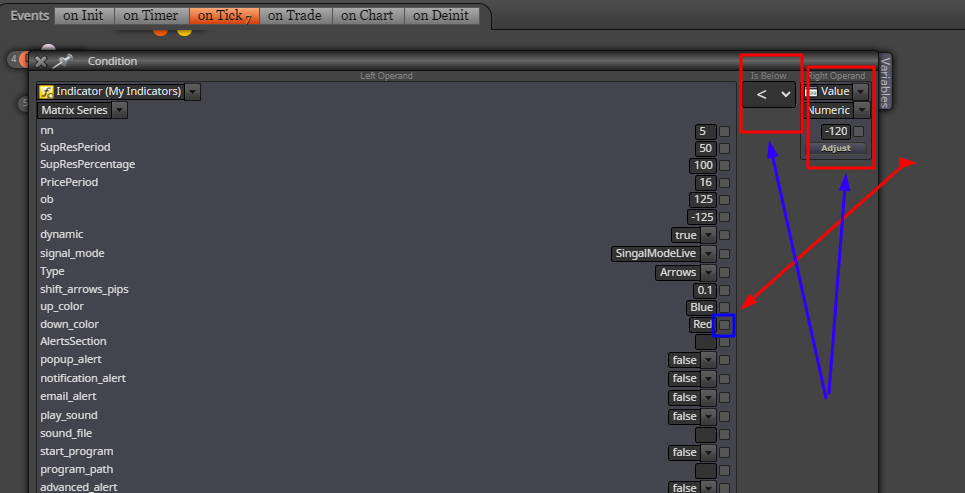Edit the os value -125
Image resolution: width=965 pixels, height=493 pixels.
(x=702, y=217)
